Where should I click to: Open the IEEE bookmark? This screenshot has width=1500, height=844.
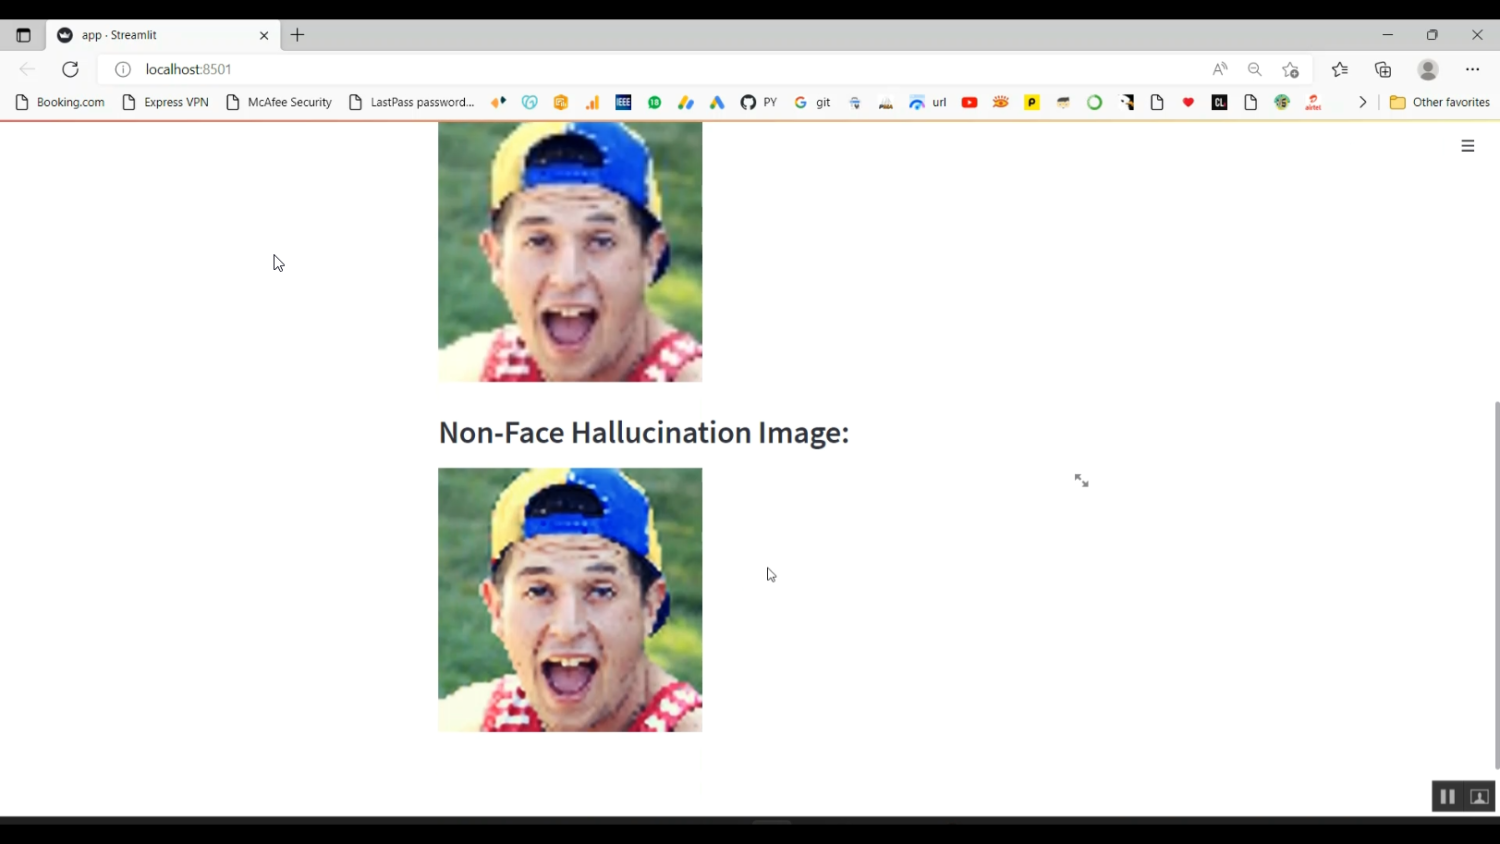(623, 102)
